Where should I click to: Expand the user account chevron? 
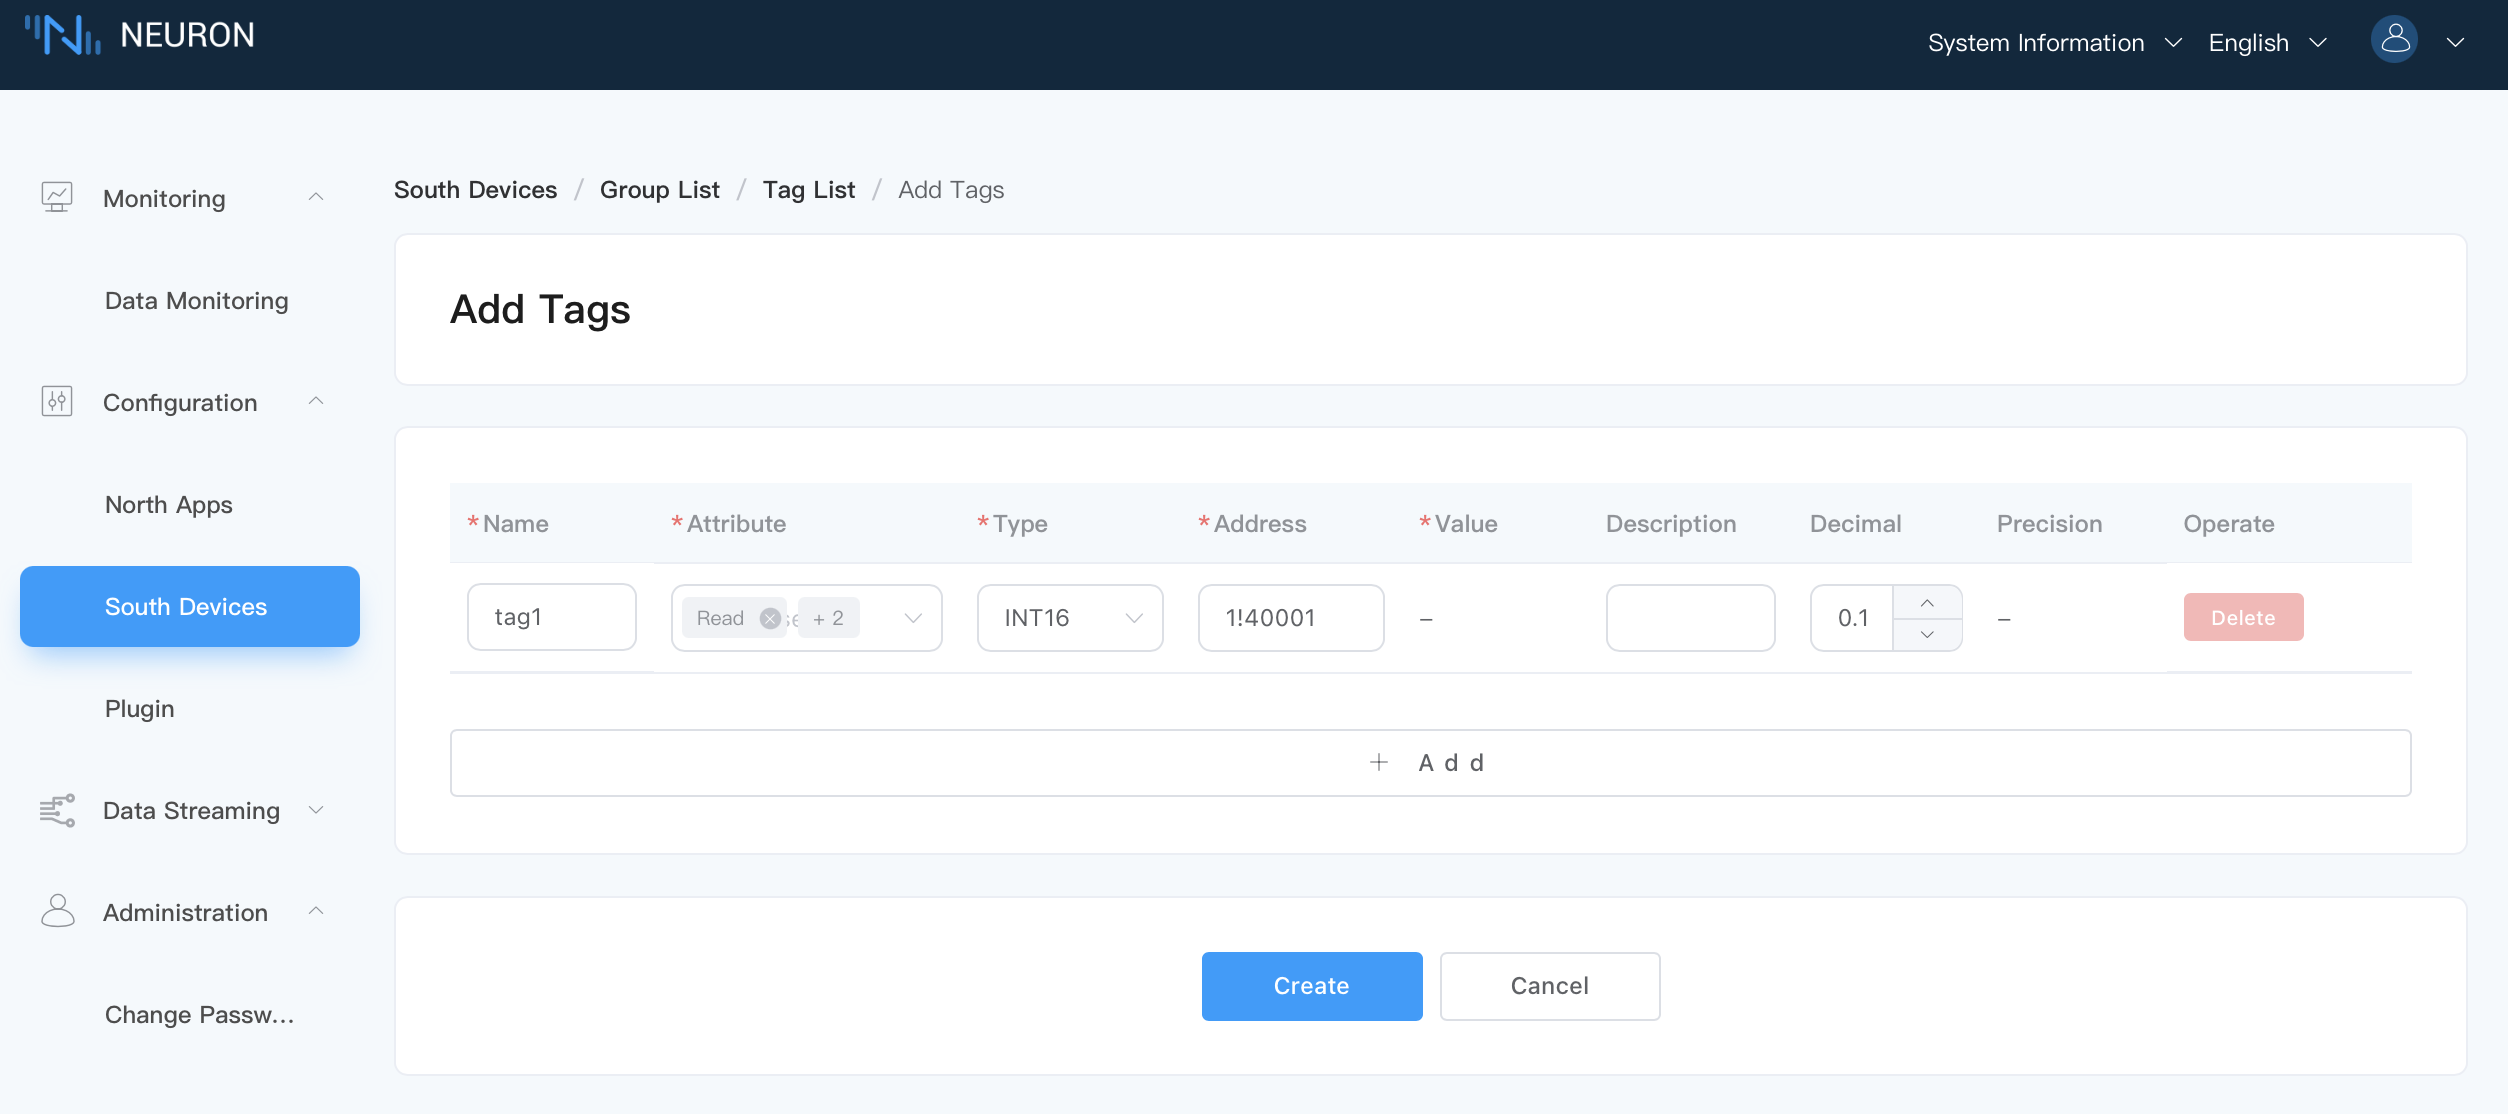(2455, 42)
